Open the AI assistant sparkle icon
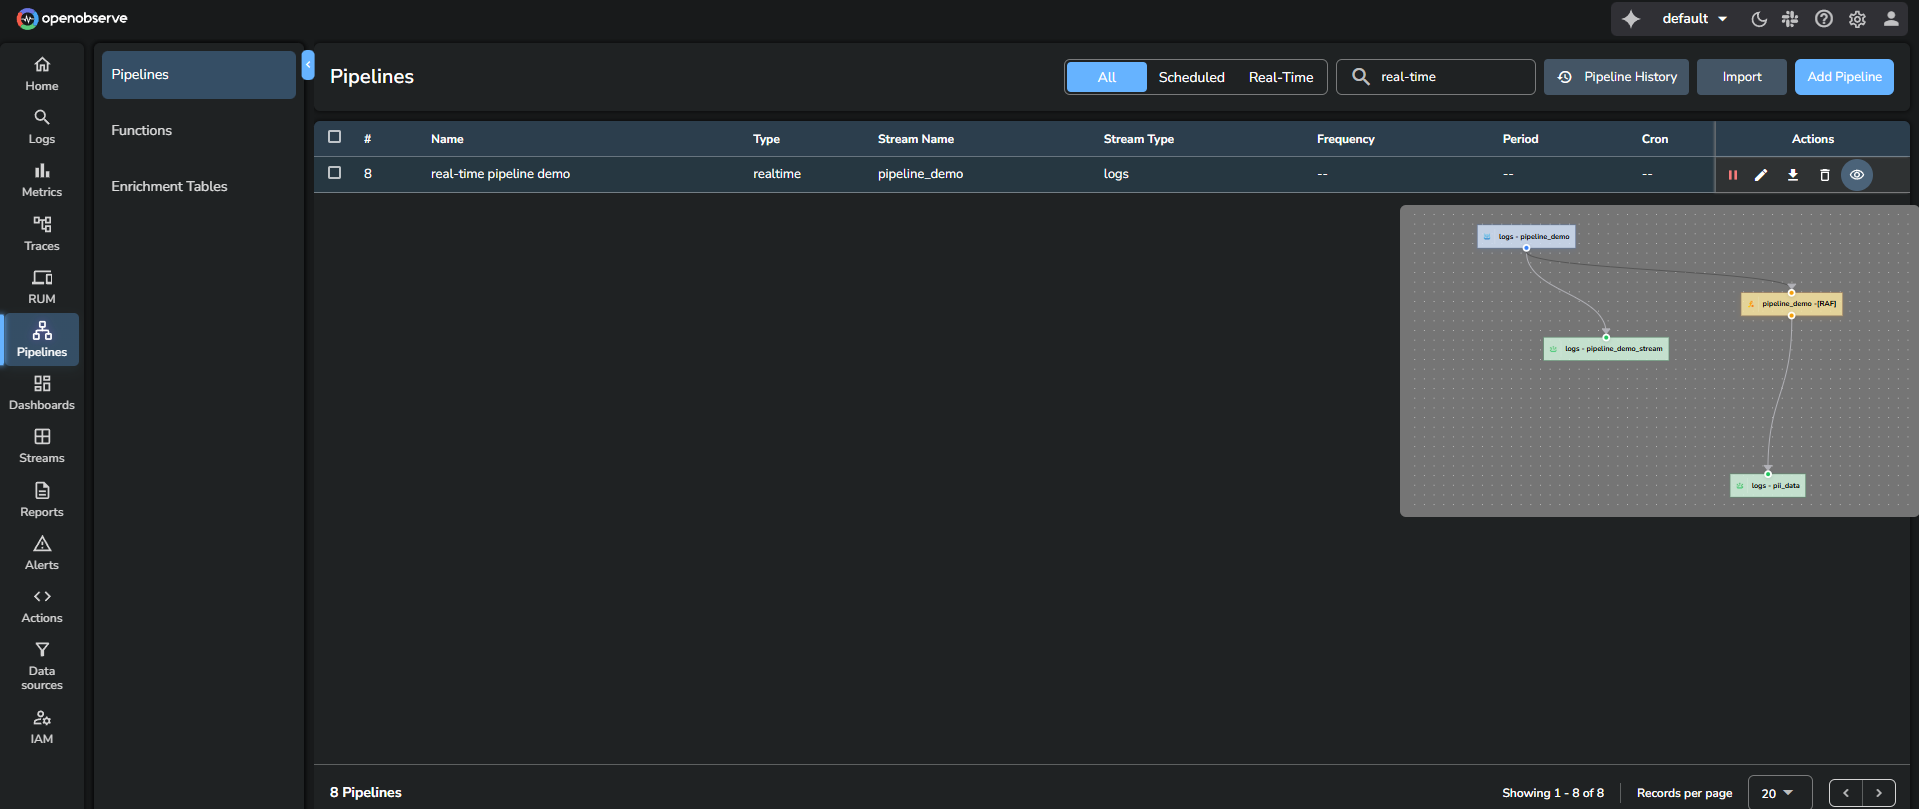 point(1631,19)
